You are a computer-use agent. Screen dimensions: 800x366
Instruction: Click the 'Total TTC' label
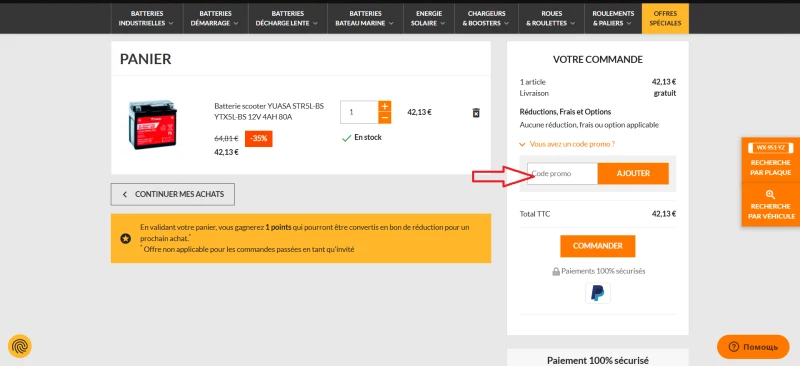click(x=535, y=214)
